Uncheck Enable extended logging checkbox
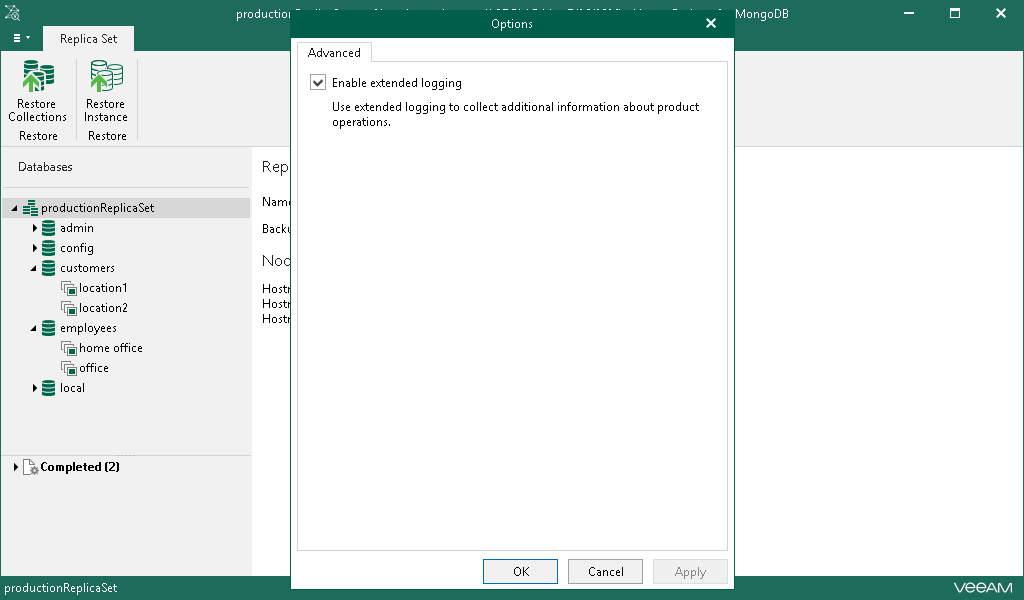Viewport: 1024px width, 600px height. 318,82
